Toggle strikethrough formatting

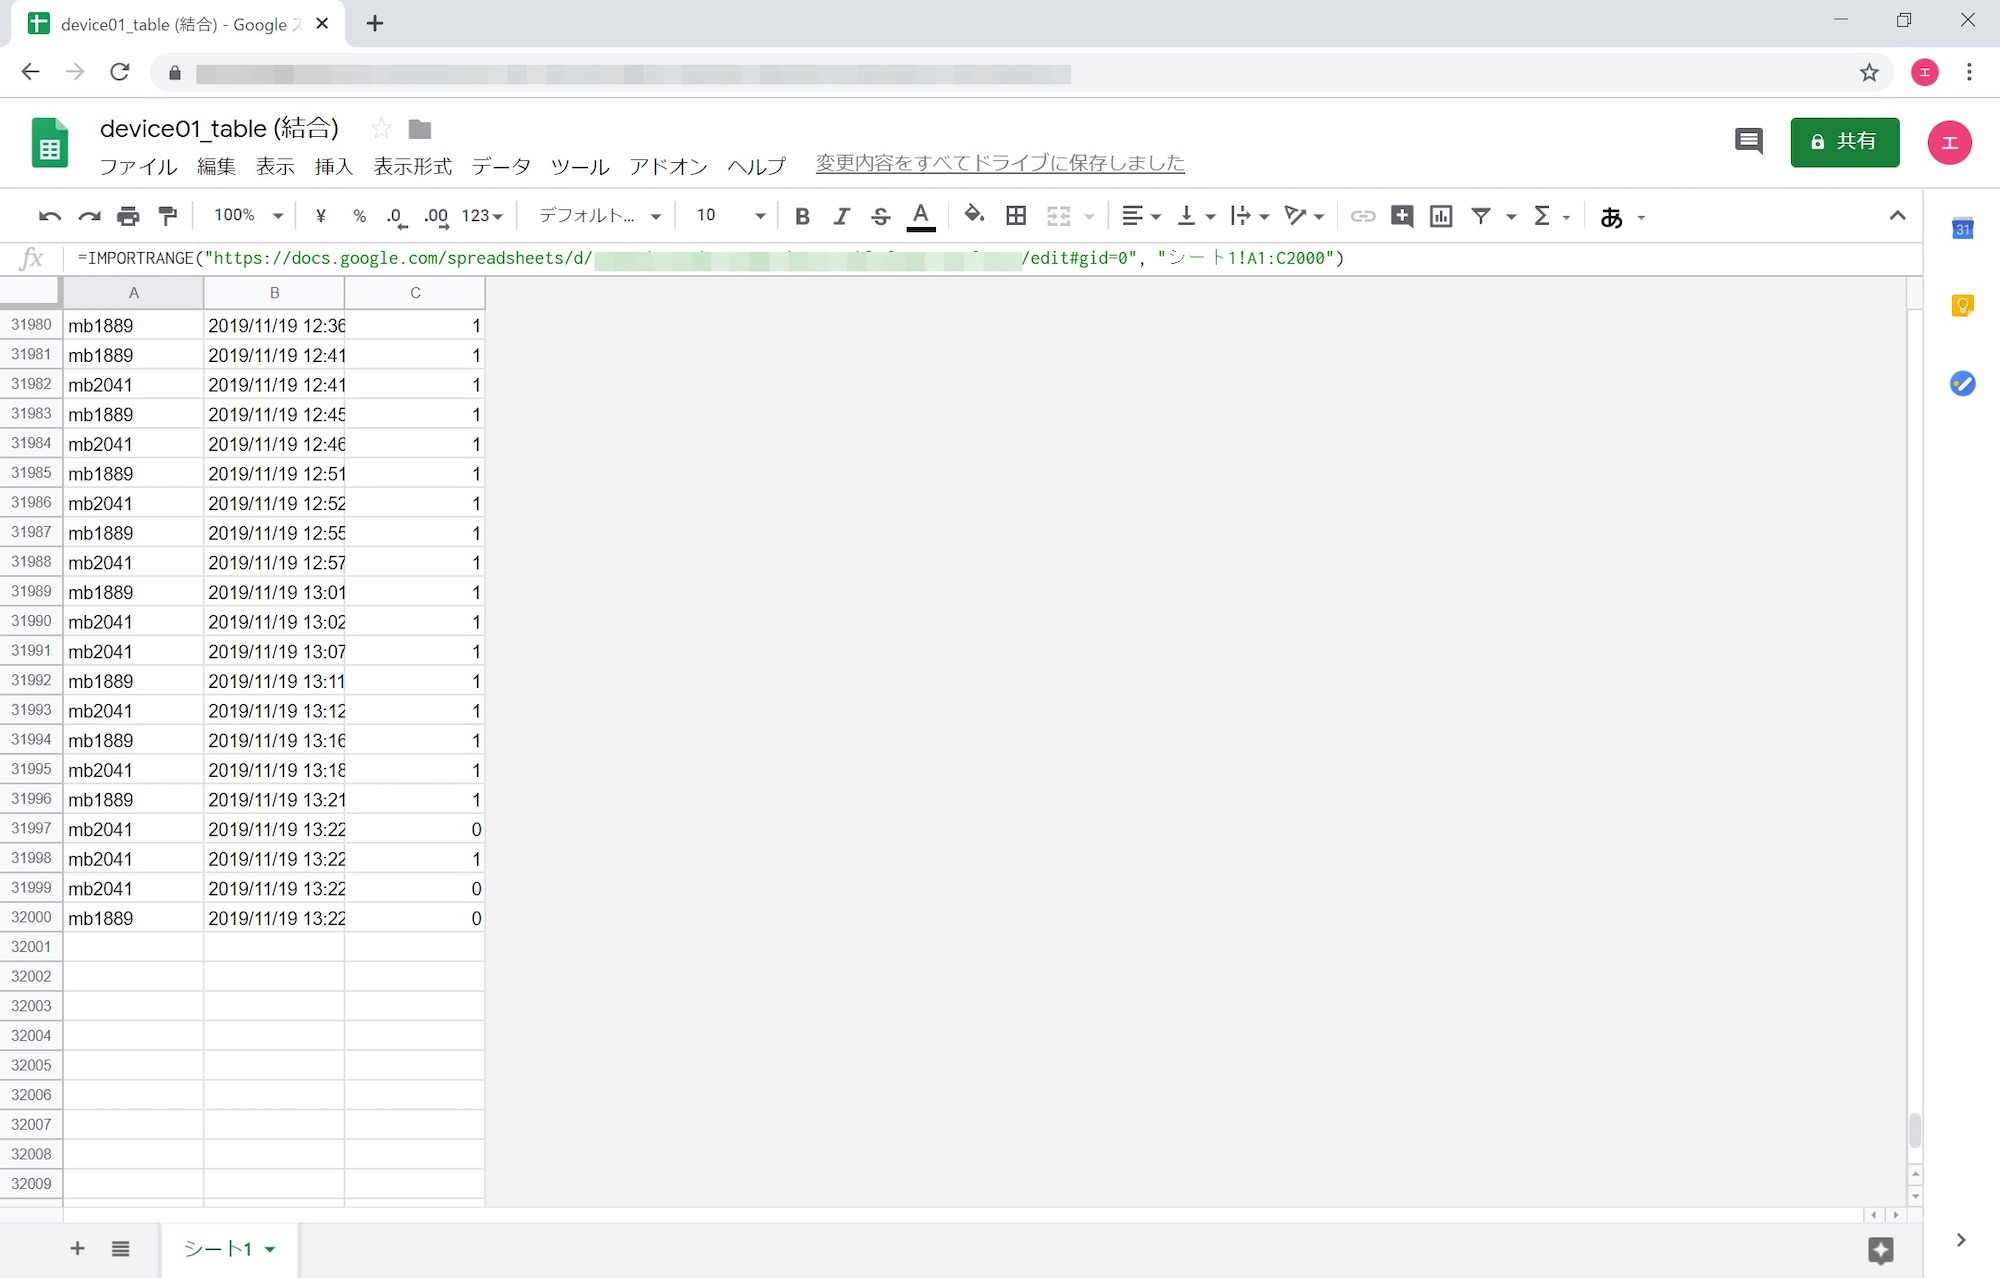click(880, 216)
